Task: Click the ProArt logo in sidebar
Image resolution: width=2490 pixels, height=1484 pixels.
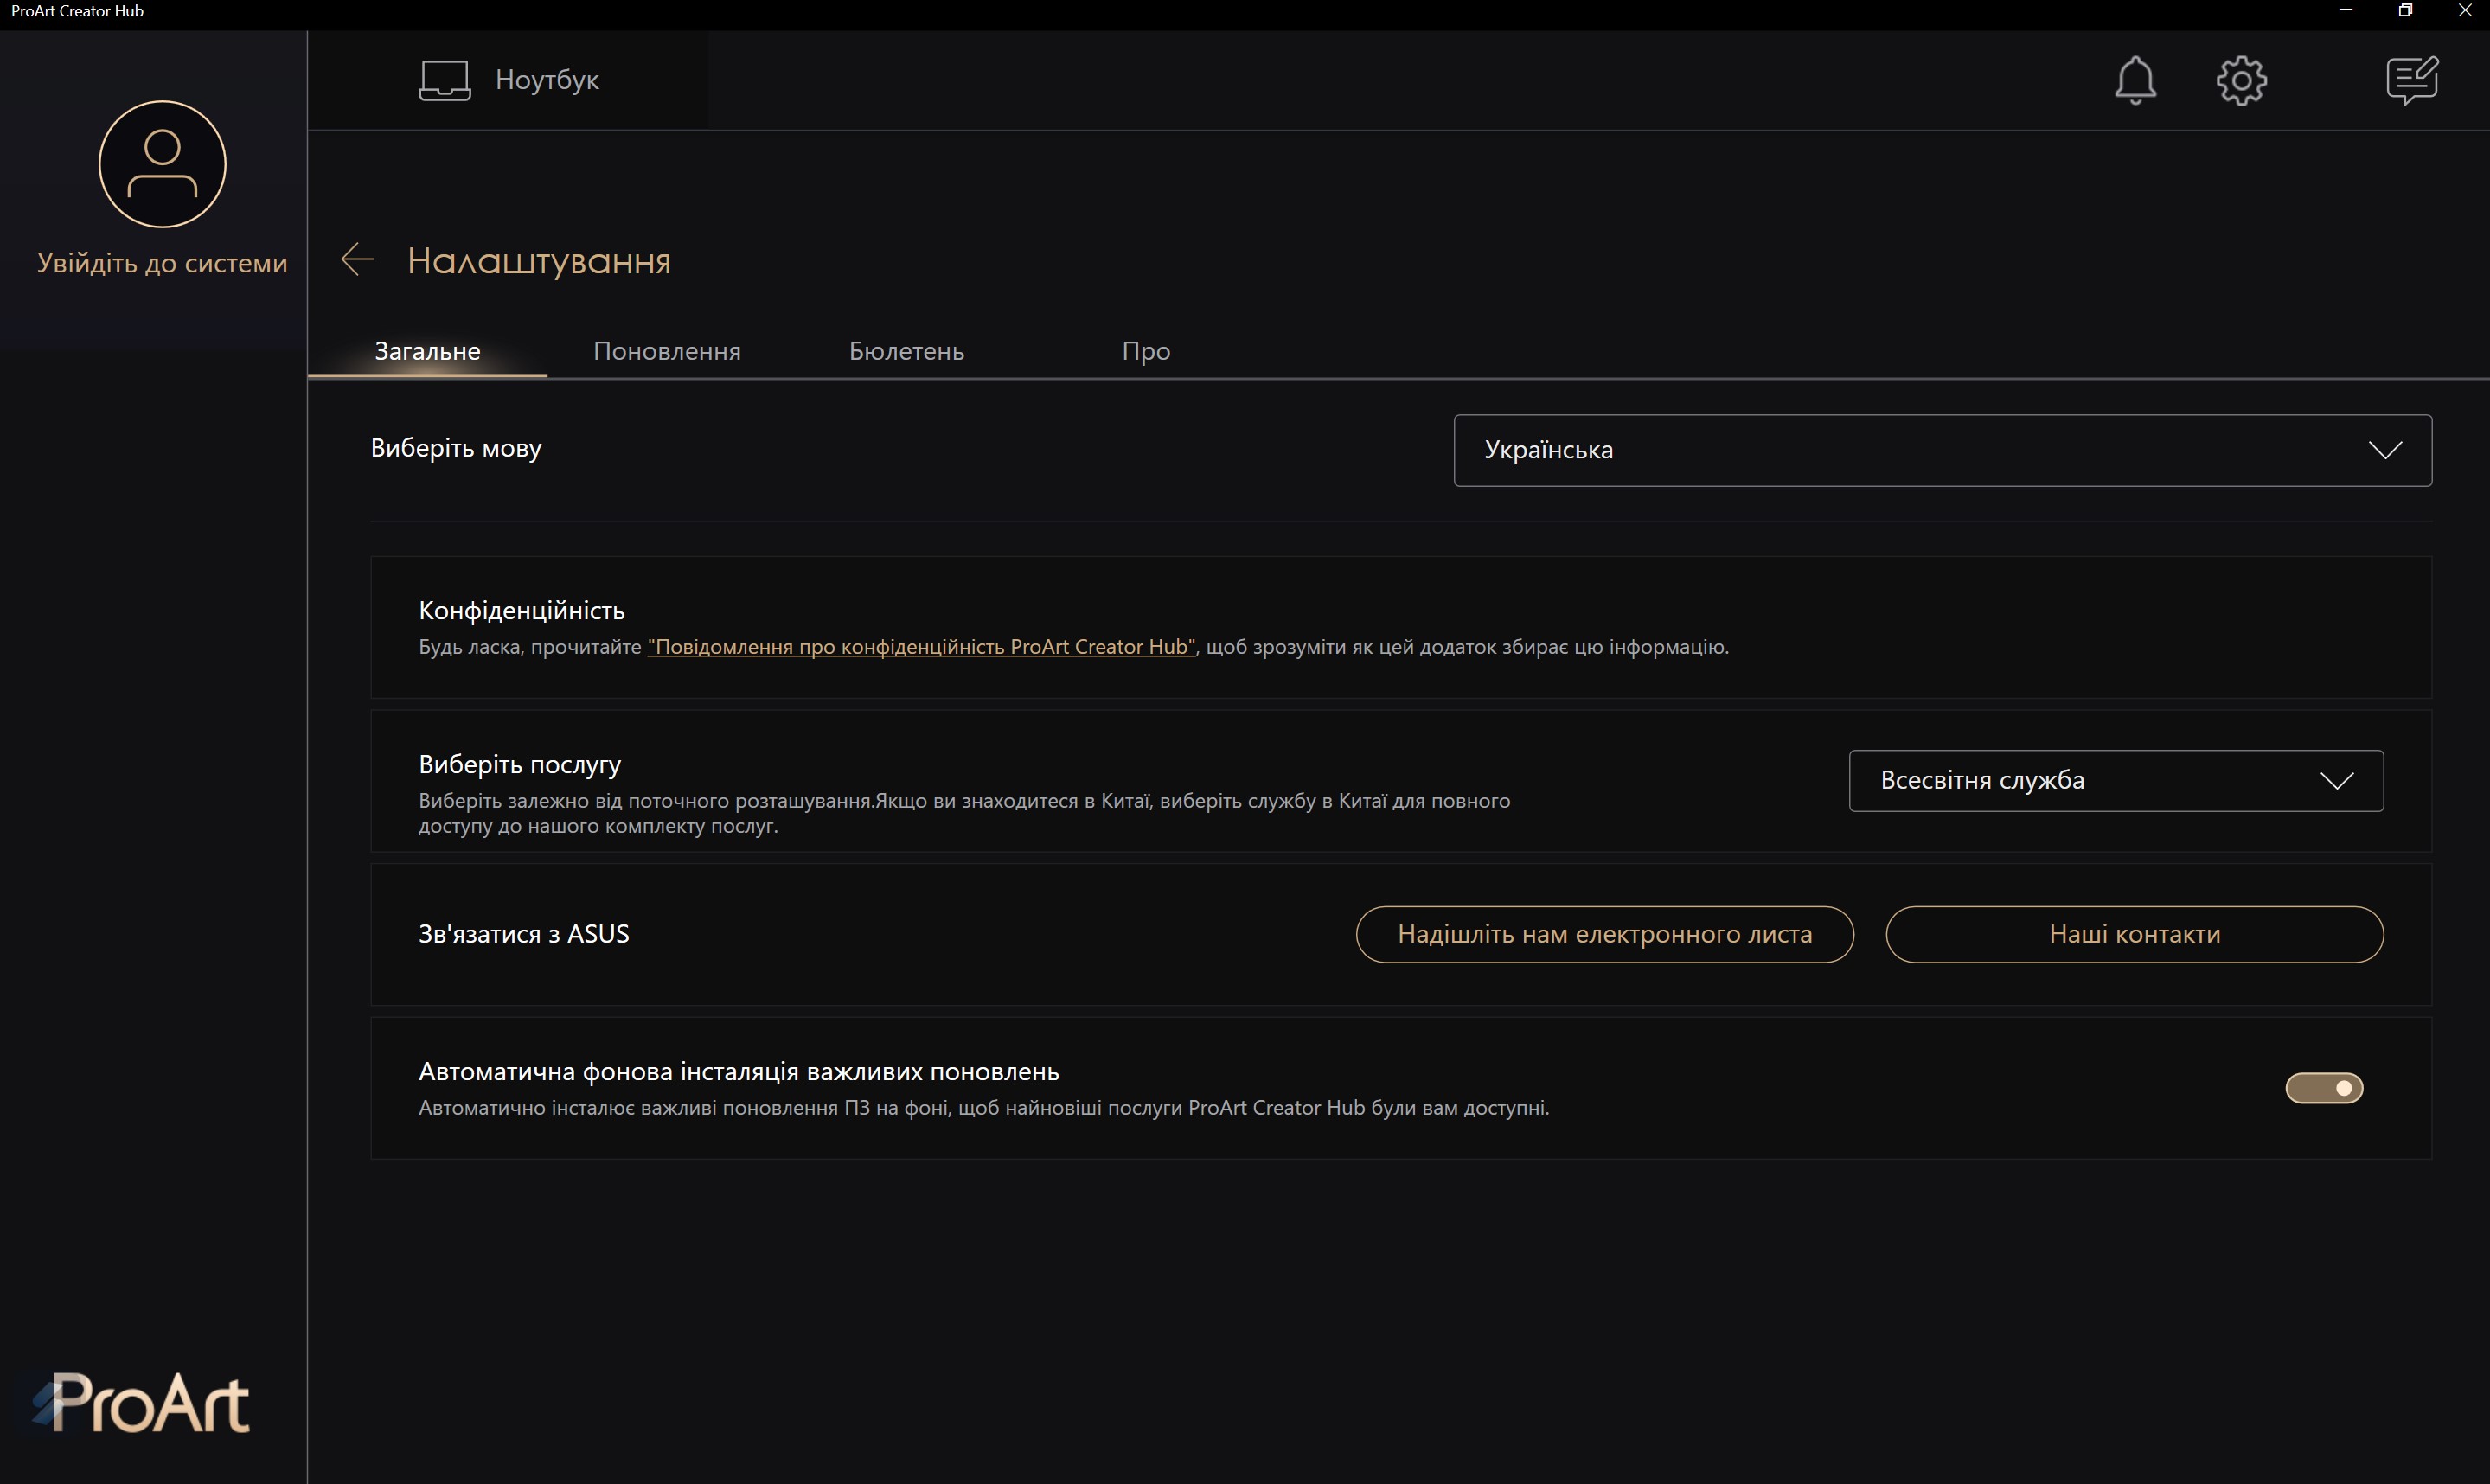Action: click(x=142, y=1402)
